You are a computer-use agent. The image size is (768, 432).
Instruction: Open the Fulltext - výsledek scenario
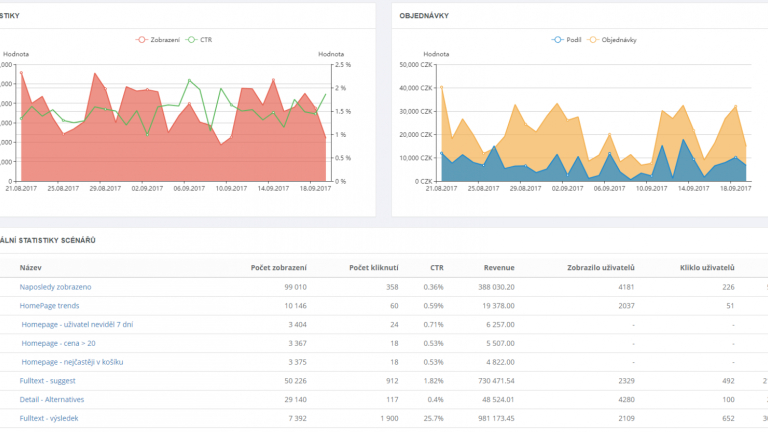(x=49, y=418)
